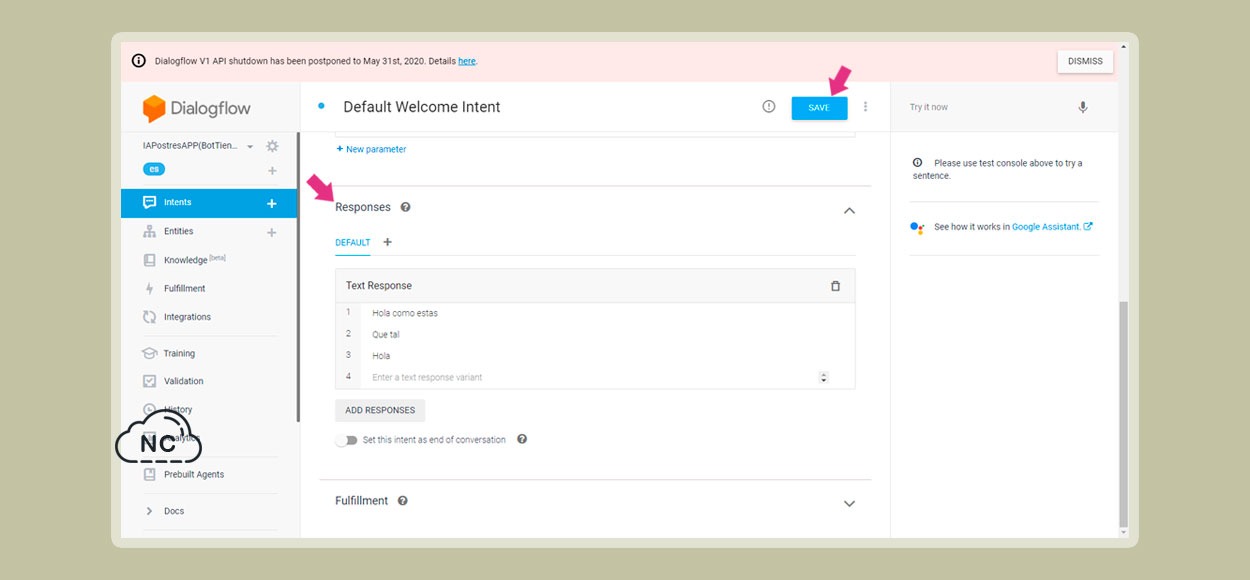Click the Google Assistant logo icon
Screen dimensions: 1250x580
point(917,227)
